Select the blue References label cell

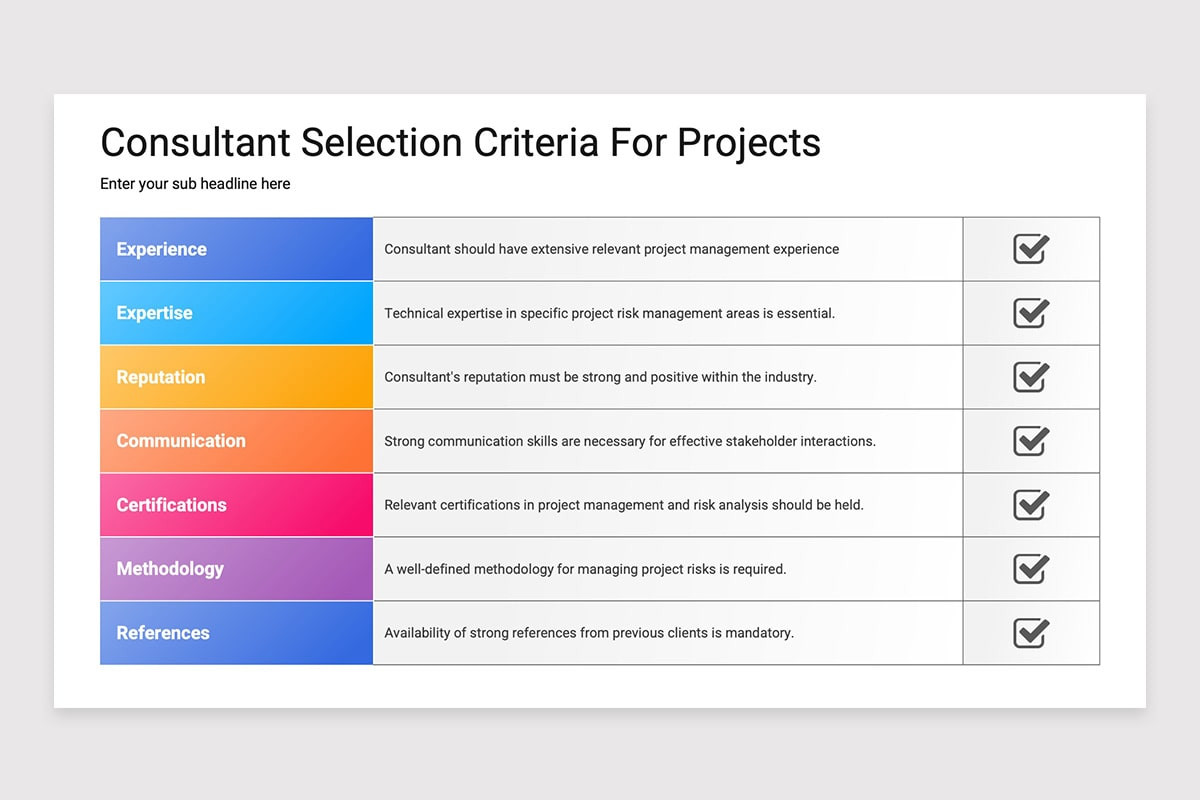[236, 633]
